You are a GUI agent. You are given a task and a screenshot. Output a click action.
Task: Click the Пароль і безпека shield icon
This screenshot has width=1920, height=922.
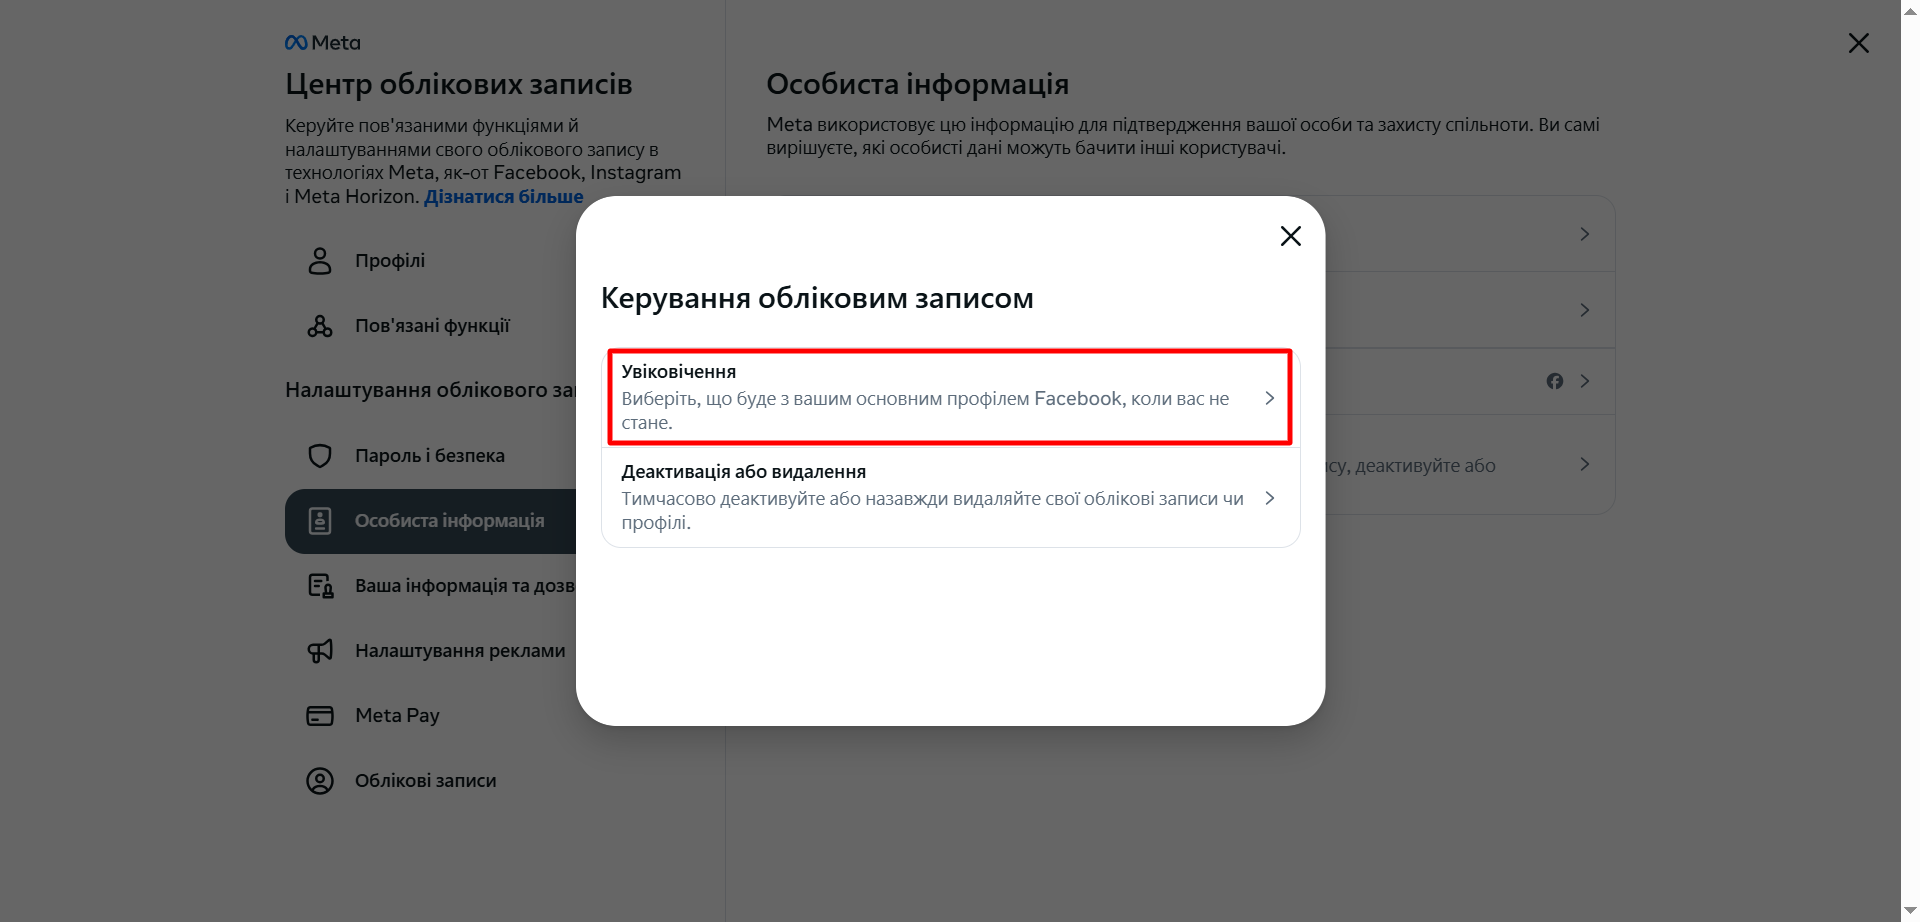click(x=320, y=456)
